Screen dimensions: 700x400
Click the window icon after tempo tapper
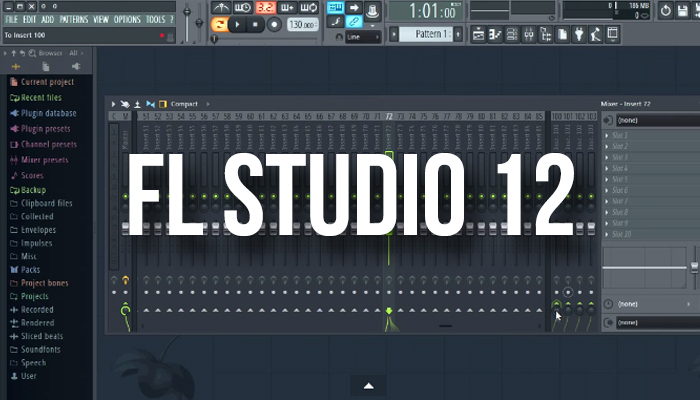tap(612, 34)
